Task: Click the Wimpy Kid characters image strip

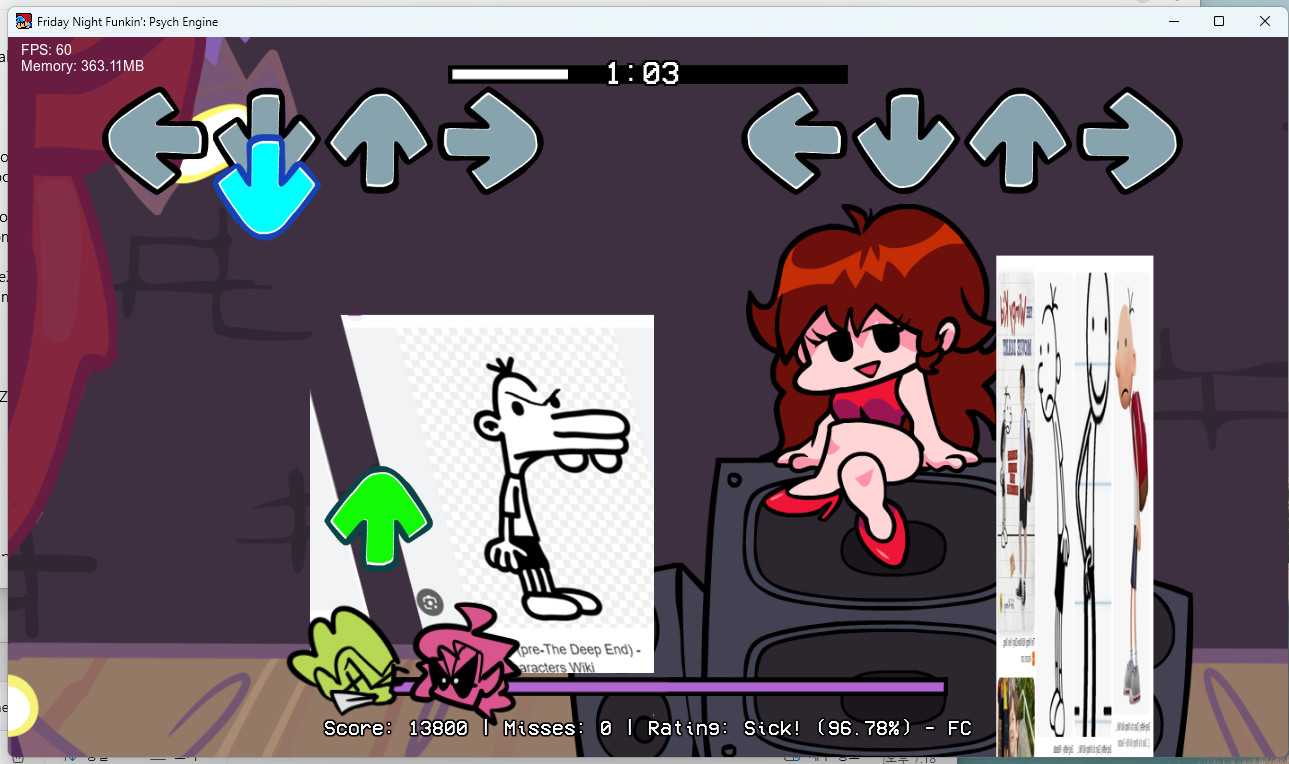Action: coord(1075,506)
